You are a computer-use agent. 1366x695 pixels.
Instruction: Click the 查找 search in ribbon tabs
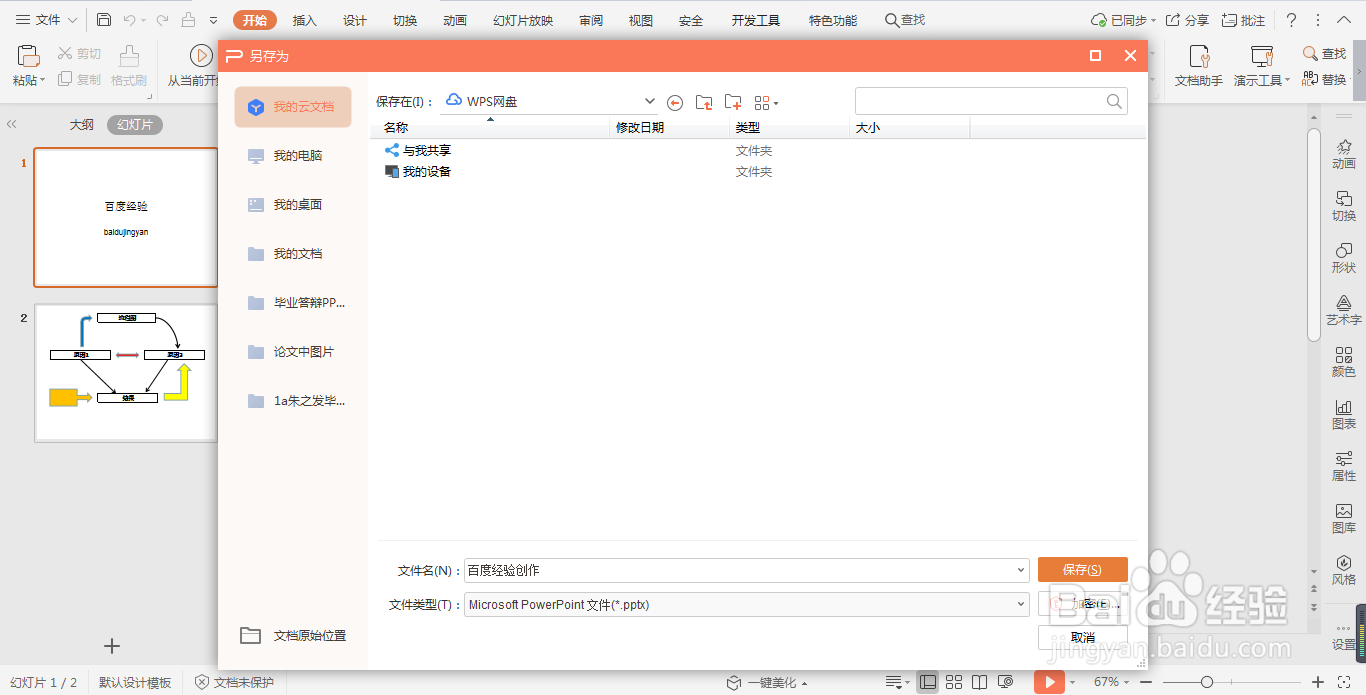905,20
